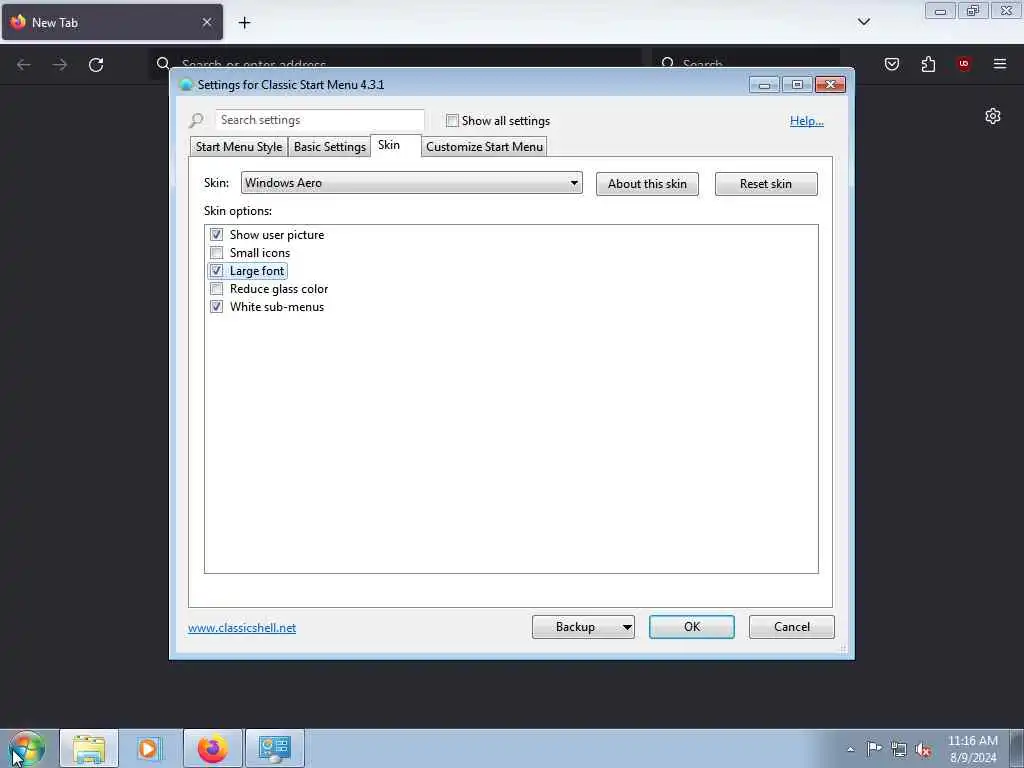Image resolution: width=1024 pixels, height=768 pixels.
Task: Launch Windows Media Player from taskbar
Action: coord(149,748)
